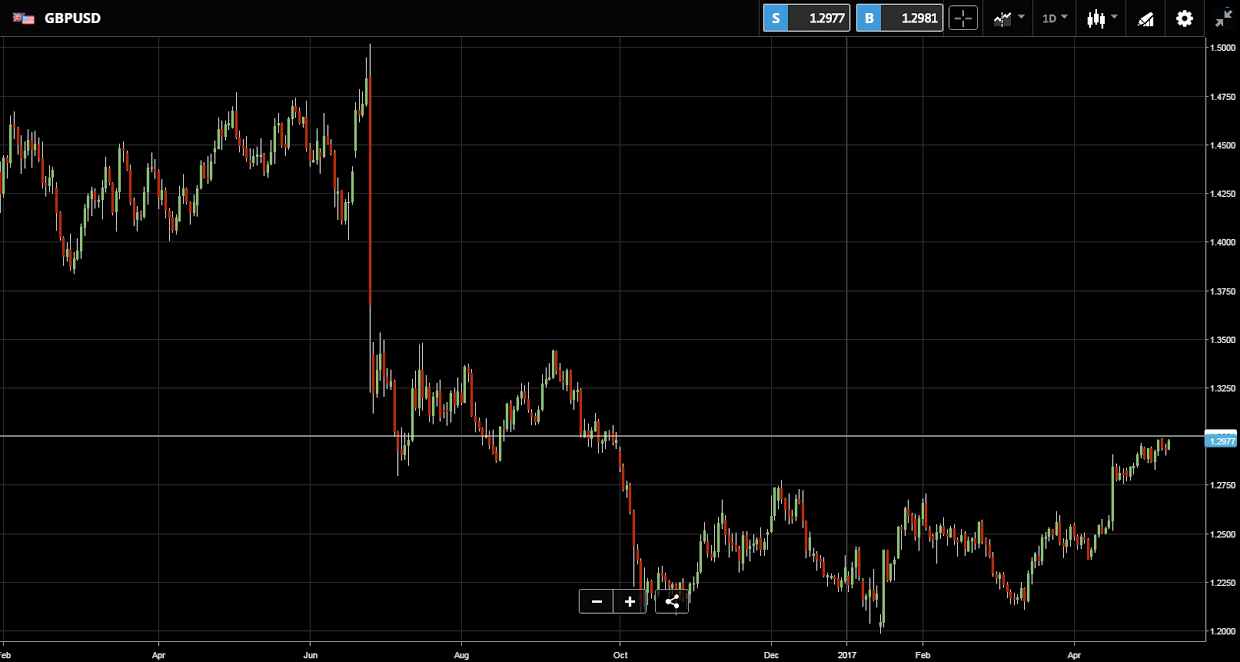Viewport: 1240px width, 662px height.
Task: Click the 1.2000 price axis label
Action: point(1222,631)
